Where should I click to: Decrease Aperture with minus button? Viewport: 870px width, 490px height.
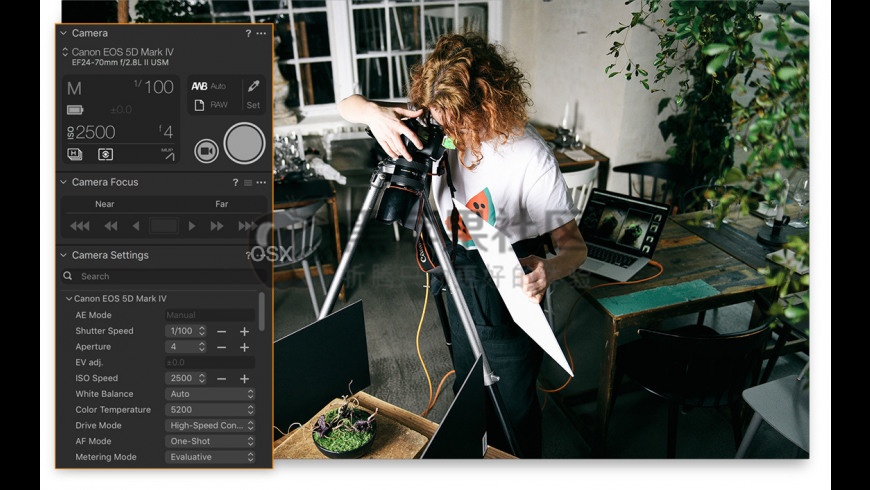221,347
